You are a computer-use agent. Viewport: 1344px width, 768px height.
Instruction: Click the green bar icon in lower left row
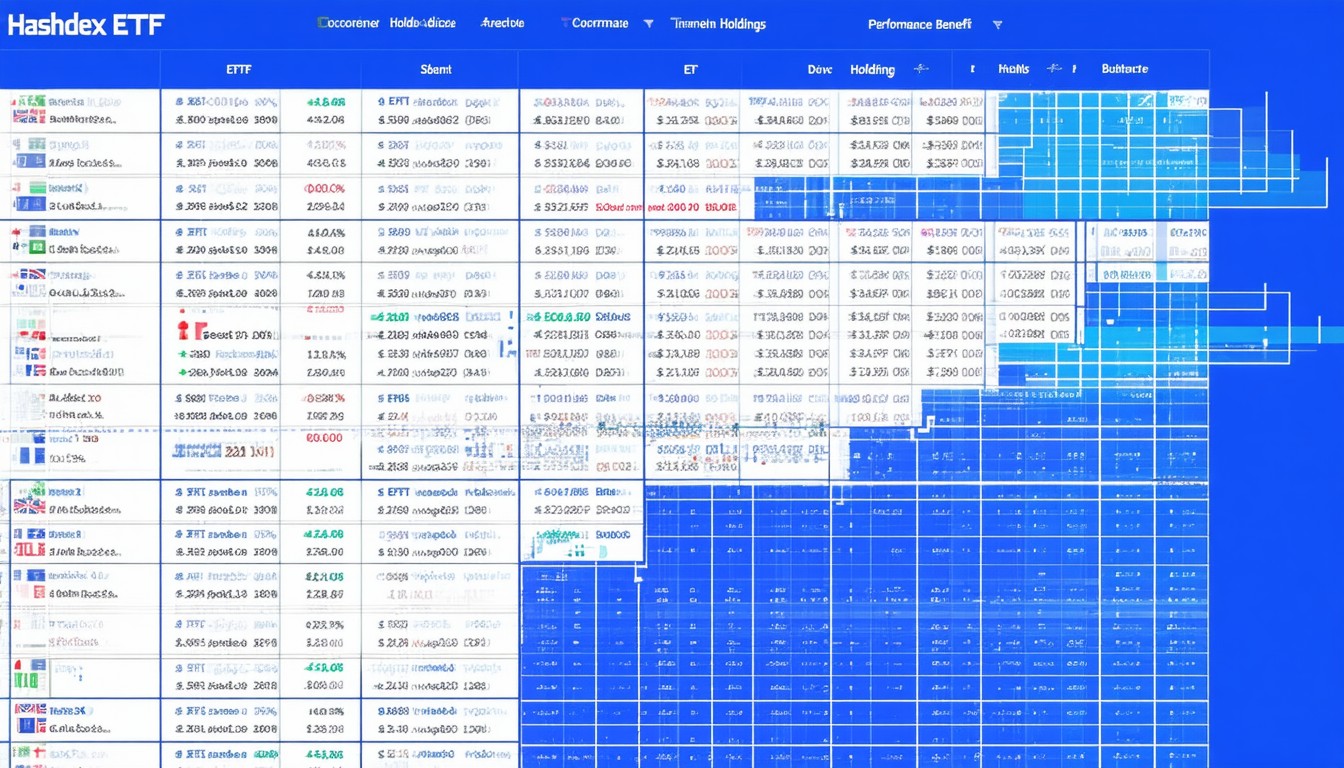30,679
